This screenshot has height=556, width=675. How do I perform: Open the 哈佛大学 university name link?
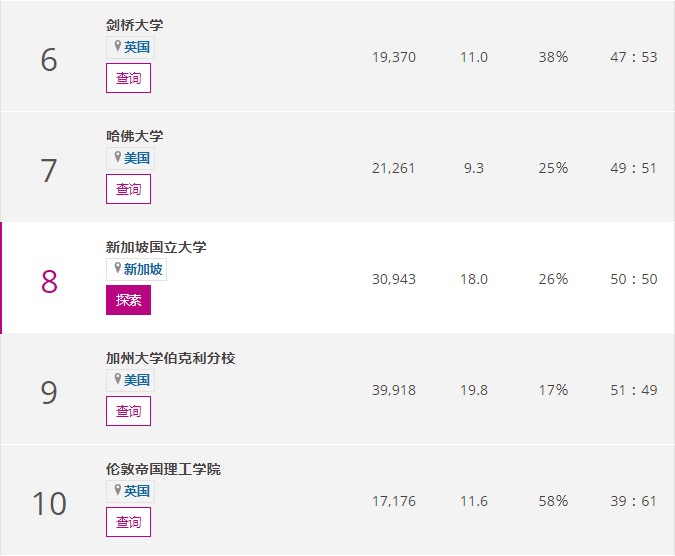134,136
